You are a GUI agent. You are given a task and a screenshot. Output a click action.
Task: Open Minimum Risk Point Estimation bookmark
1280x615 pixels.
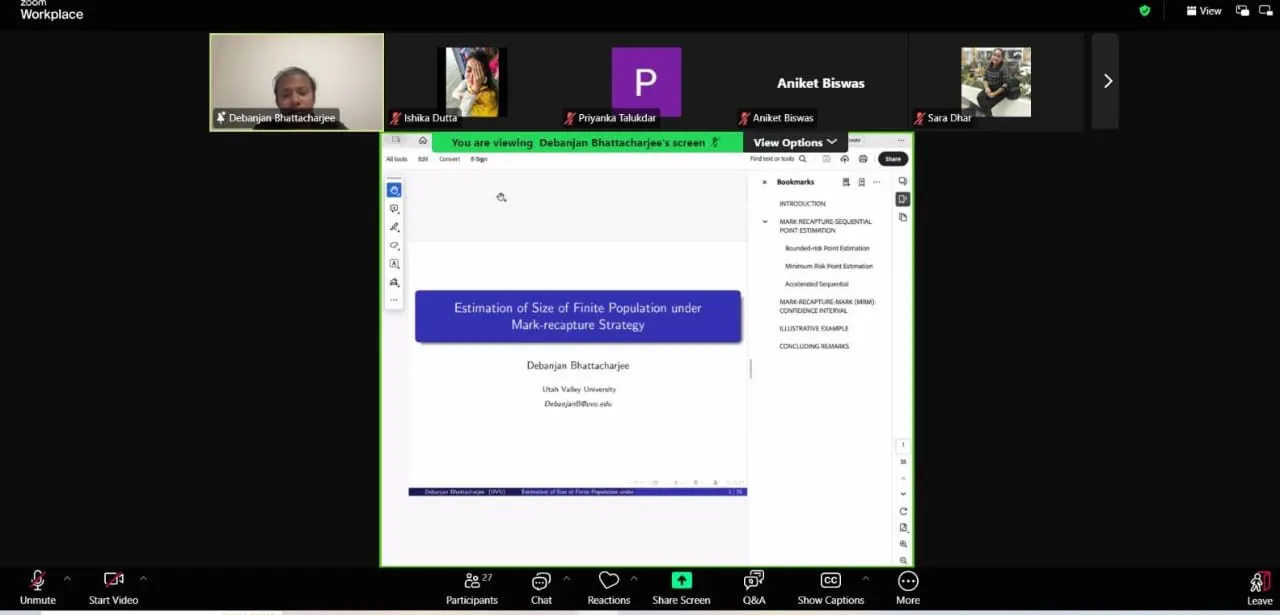point(829,266)
